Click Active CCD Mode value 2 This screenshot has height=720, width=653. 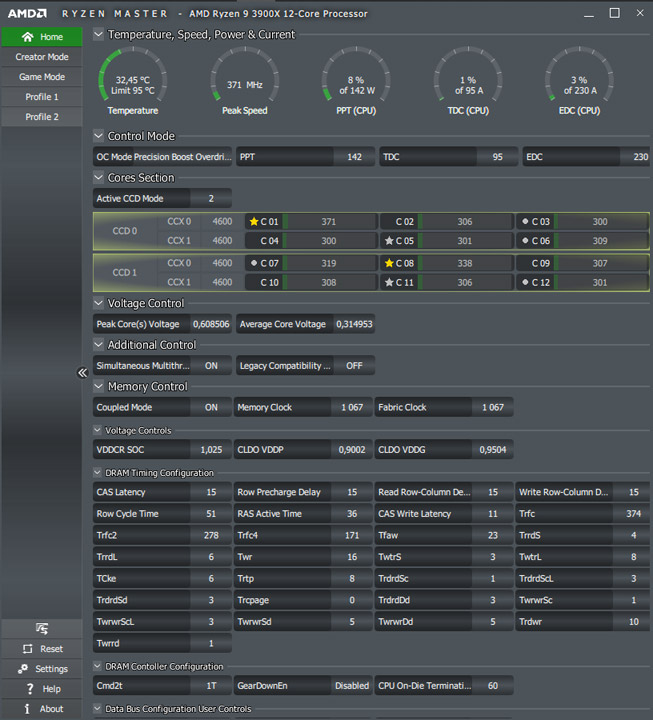point(211,198)
